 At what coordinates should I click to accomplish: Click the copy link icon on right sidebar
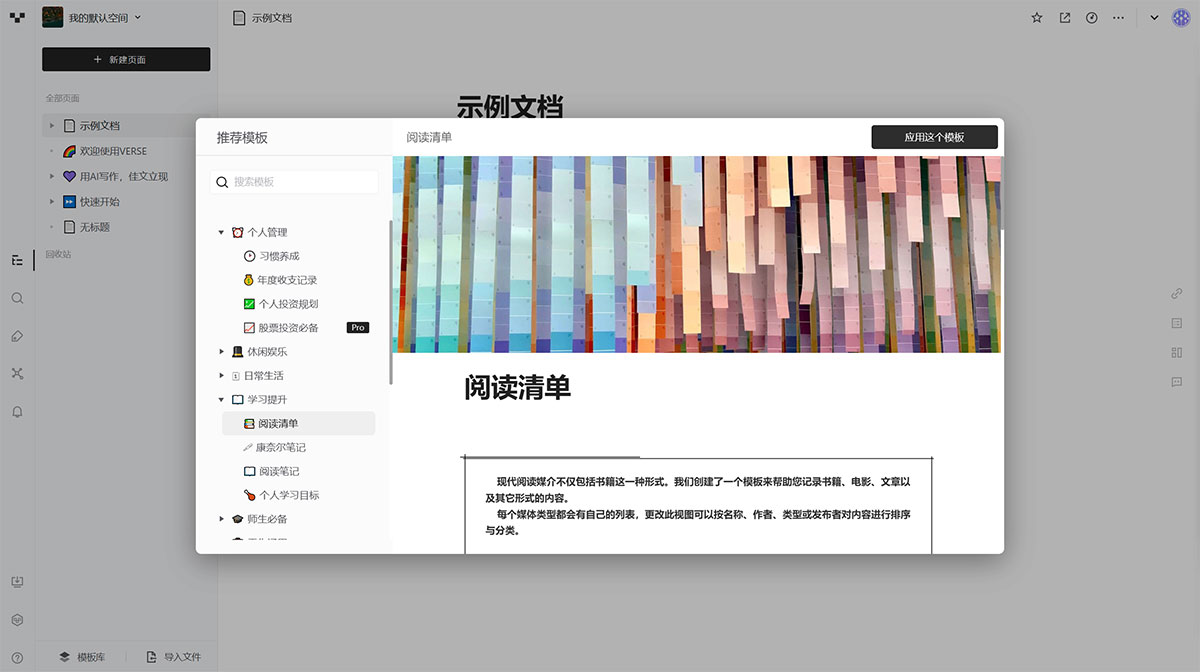1177,294
